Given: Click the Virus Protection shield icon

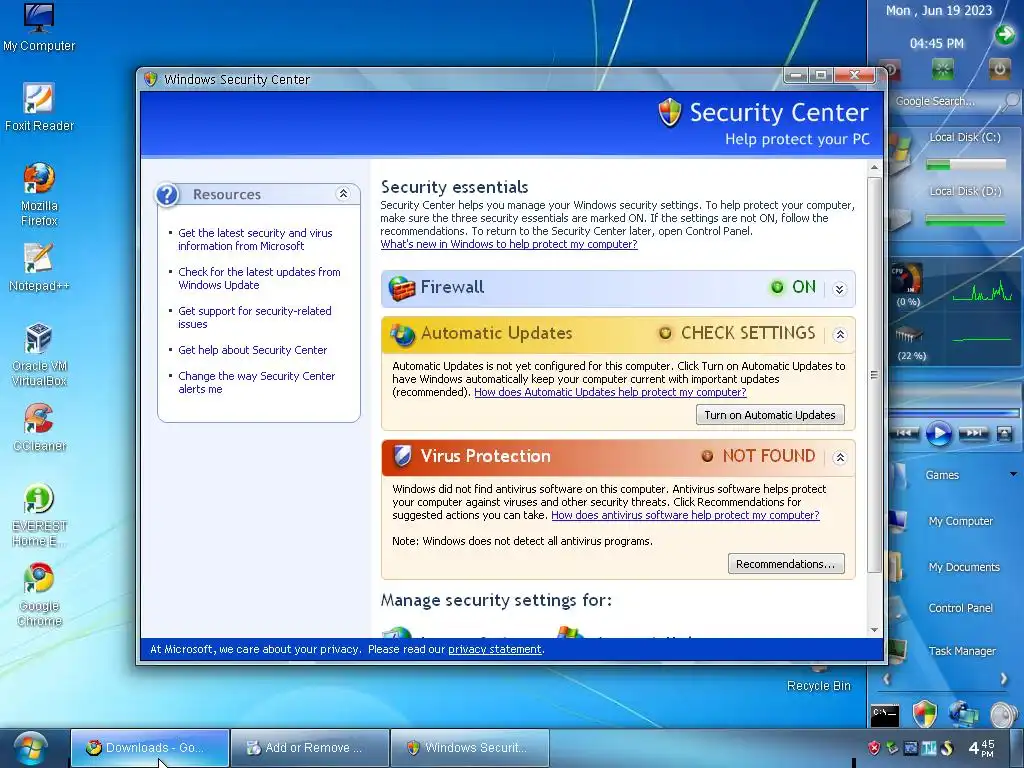Looking at the screenshot, I should 403,456.
